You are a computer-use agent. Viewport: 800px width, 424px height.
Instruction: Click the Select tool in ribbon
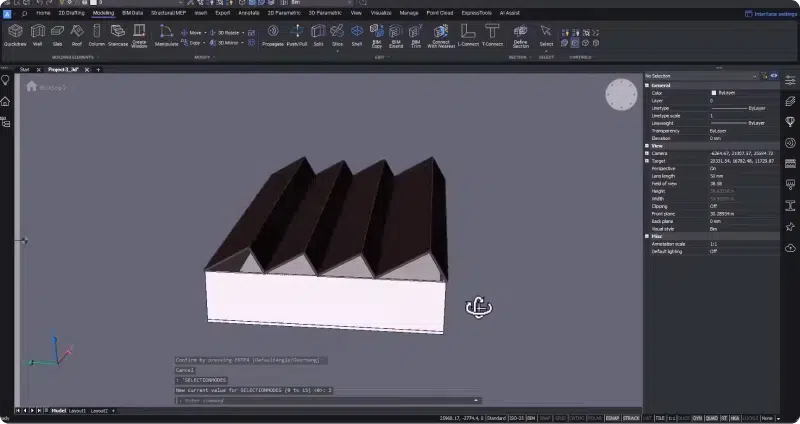tap(546, 35)
